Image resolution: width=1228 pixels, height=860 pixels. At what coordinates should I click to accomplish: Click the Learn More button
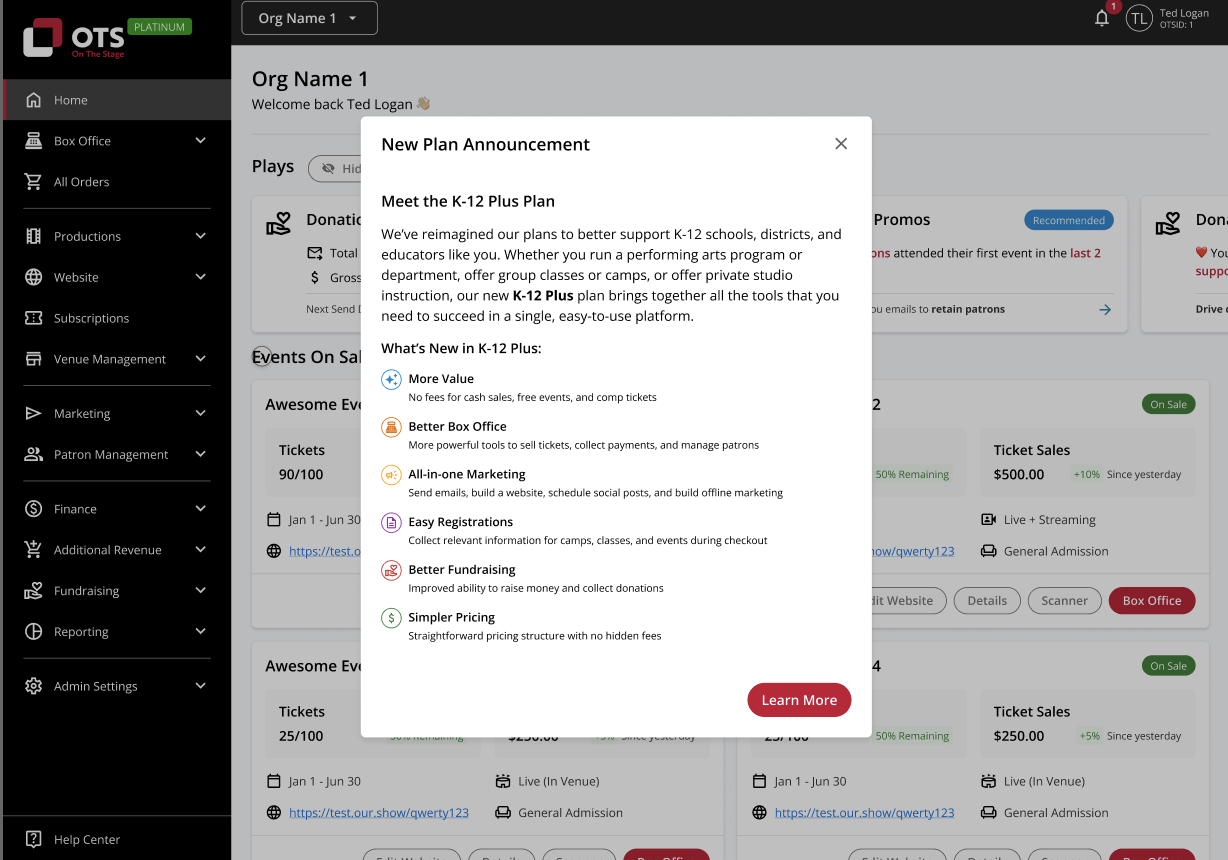[x=799, y=700]
